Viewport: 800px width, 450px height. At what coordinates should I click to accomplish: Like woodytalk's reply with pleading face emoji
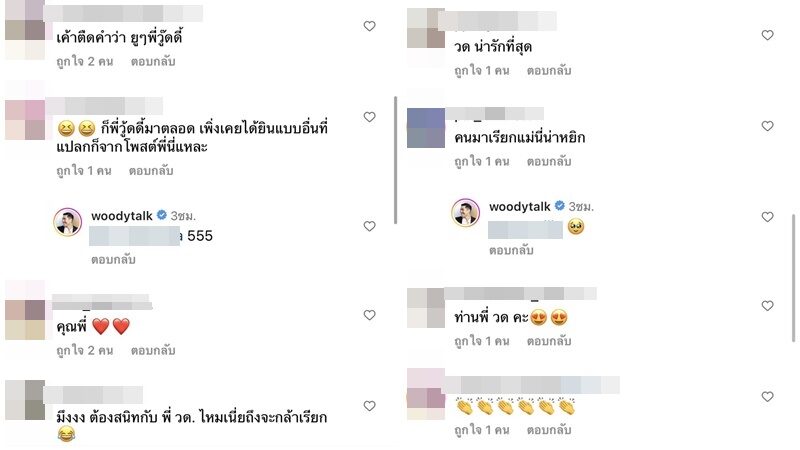pos(767,217)
